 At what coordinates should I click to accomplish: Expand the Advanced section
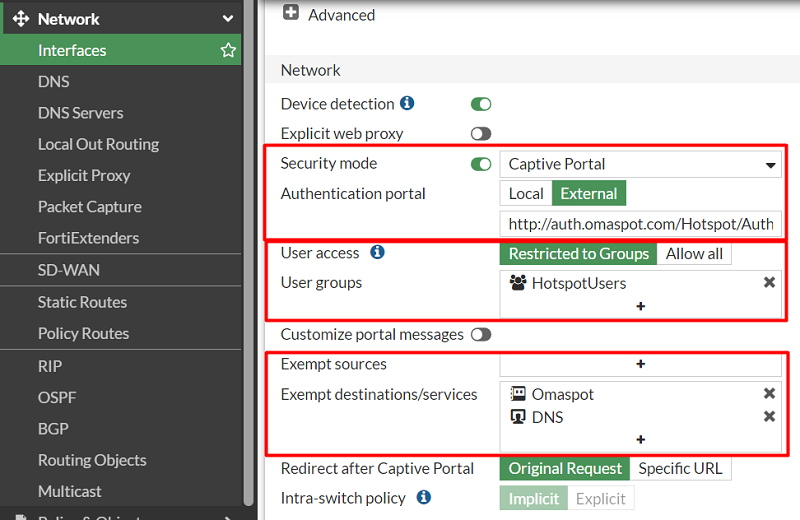[291, 14]
